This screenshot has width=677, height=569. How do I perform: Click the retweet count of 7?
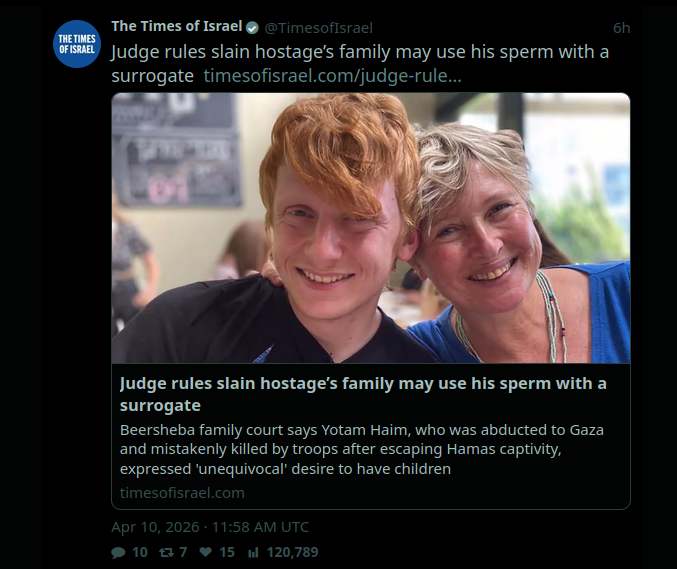click(x=183, y=552)
